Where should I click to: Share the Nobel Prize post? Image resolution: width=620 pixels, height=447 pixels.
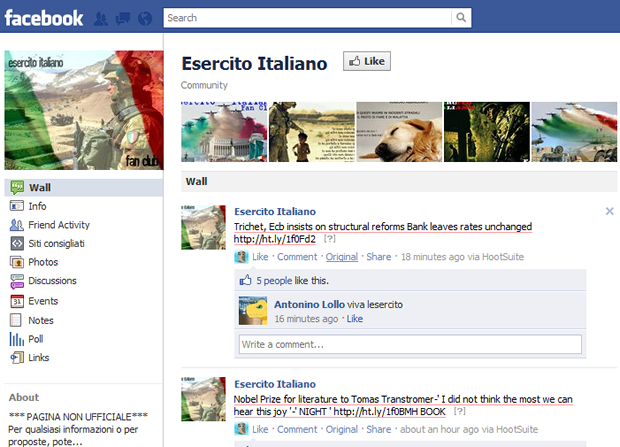tap(378, 429)
